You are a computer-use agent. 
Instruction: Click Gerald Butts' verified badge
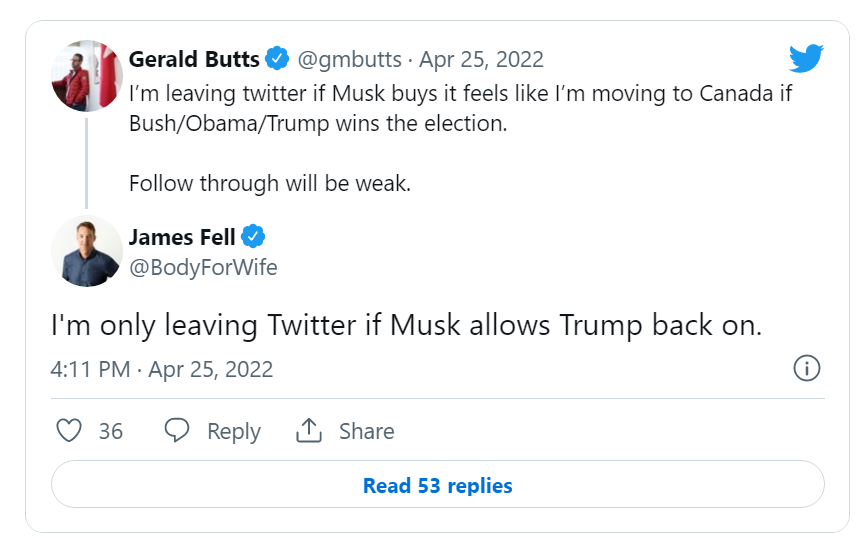click(x=277, y=59)
